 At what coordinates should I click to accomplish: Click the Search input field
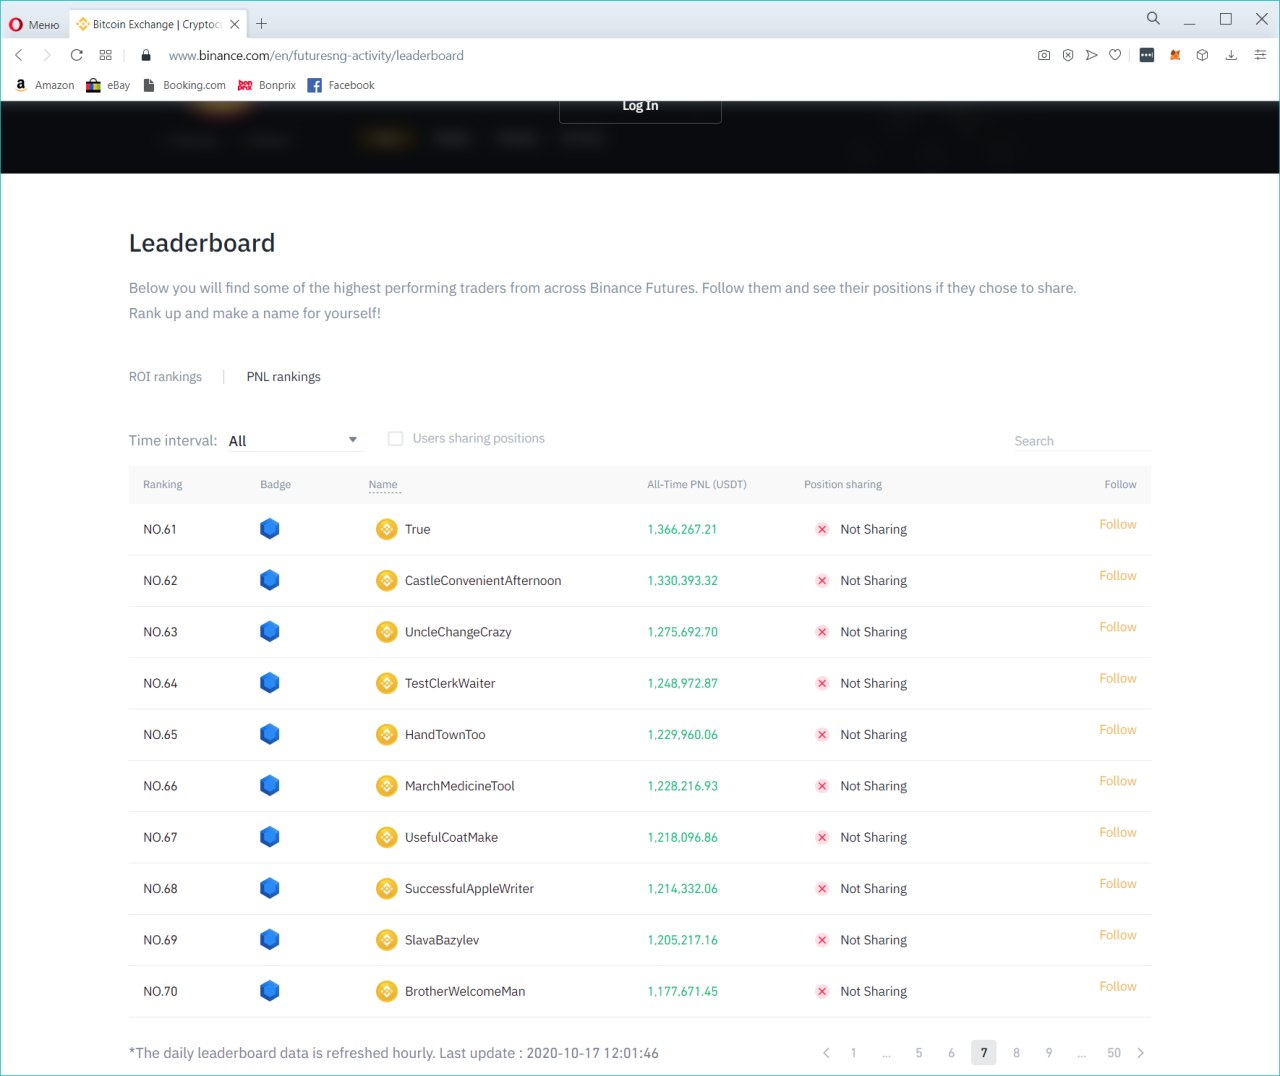pos(1082,441)
